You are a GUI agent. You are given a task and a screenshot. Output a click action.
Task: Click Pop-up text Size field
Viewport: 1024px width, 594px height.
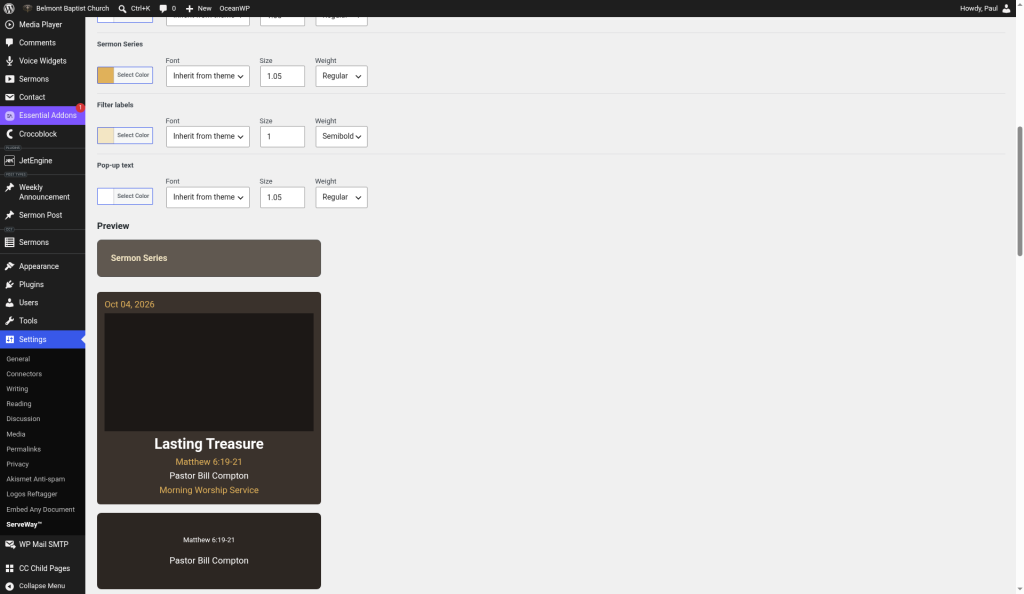coord(282,197)
